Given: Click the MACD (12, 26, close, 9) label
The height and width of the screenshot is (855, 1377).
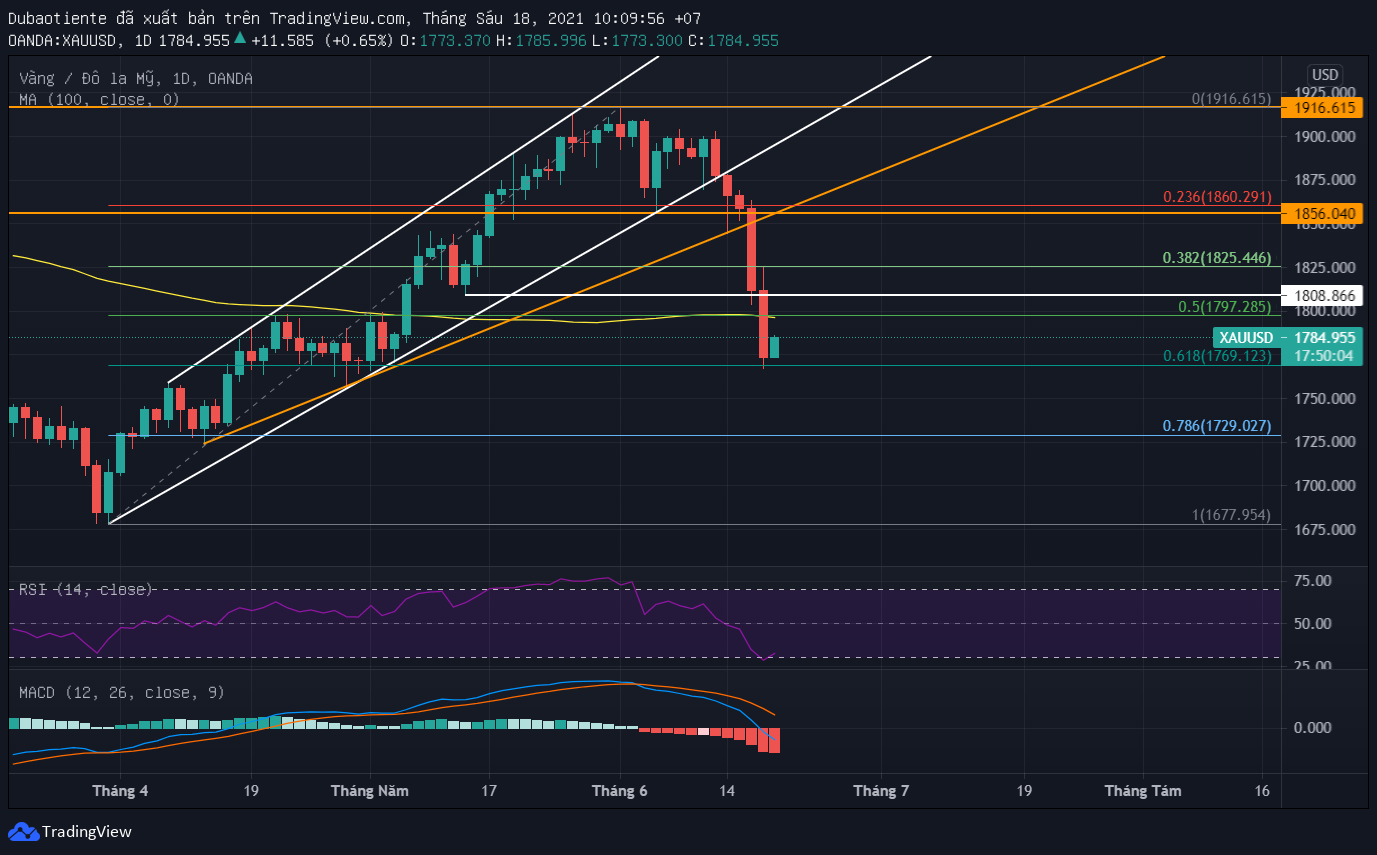Looking at the screenshot, I should point(122,692).
